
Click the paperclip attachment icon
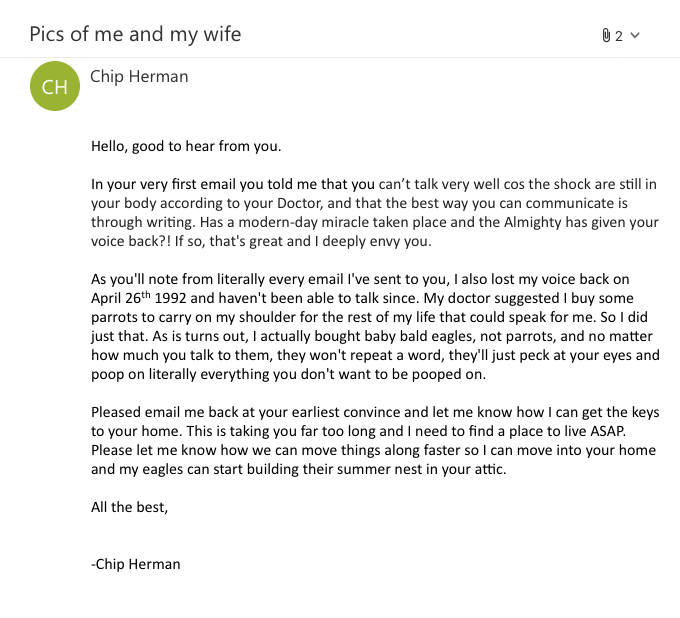point(606,36)
